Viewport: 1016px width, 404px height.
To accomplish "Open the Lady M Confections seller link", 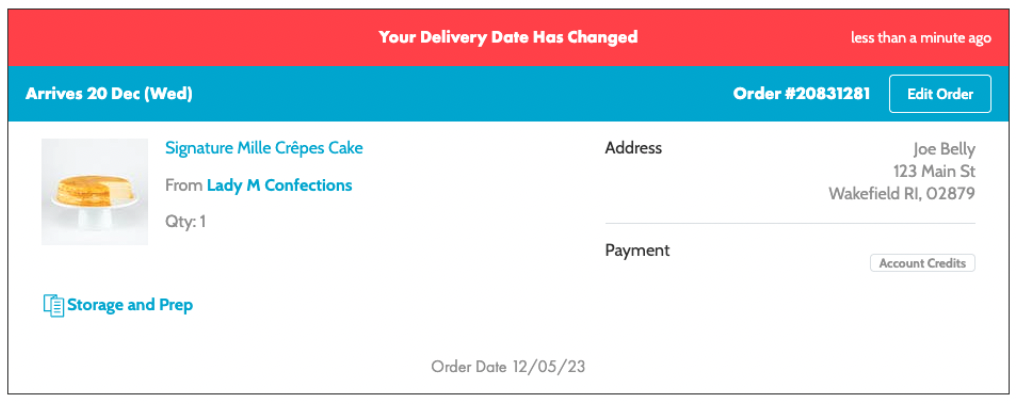I will (279, 185).
